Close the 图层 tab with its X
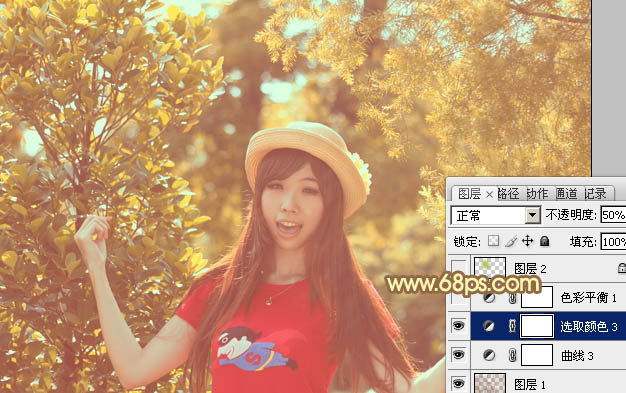This screenshot has width=626, height=393. pos(489,195)
